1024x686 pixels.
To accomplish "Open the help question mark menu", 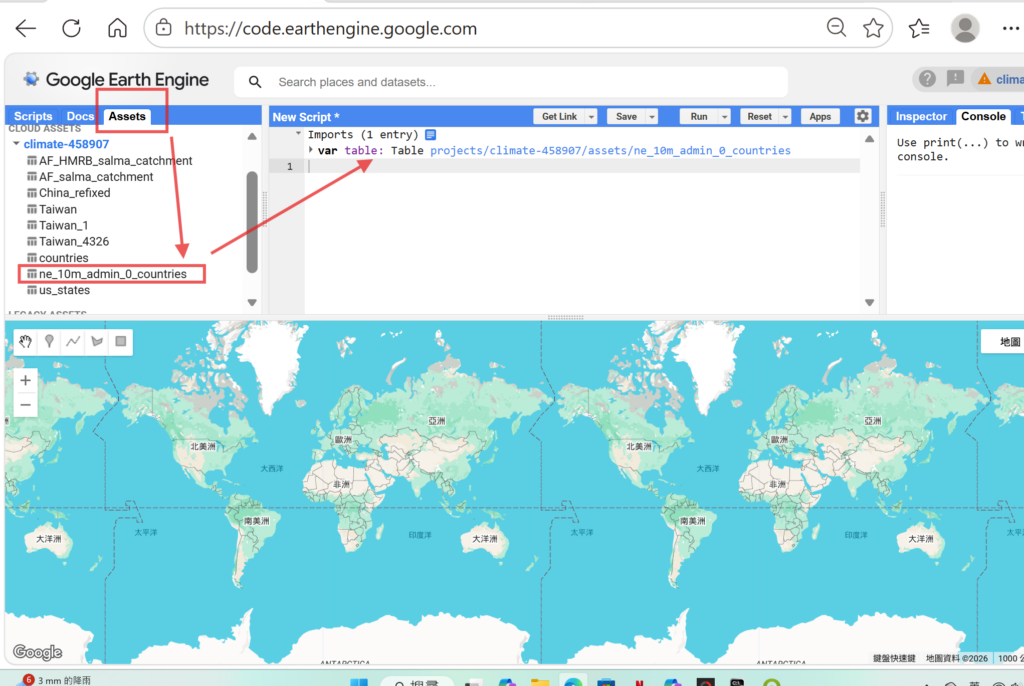I will (927, 79).
